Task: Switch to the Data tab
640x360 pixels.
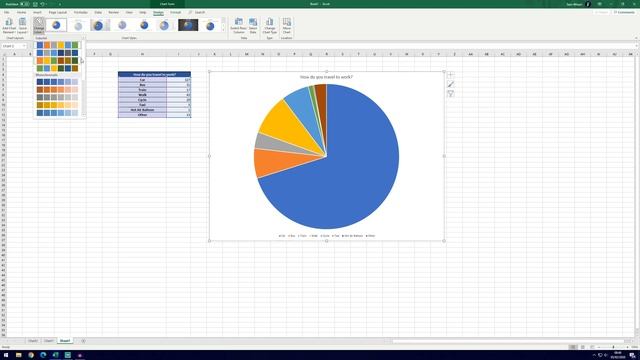Action: point(98,13)
